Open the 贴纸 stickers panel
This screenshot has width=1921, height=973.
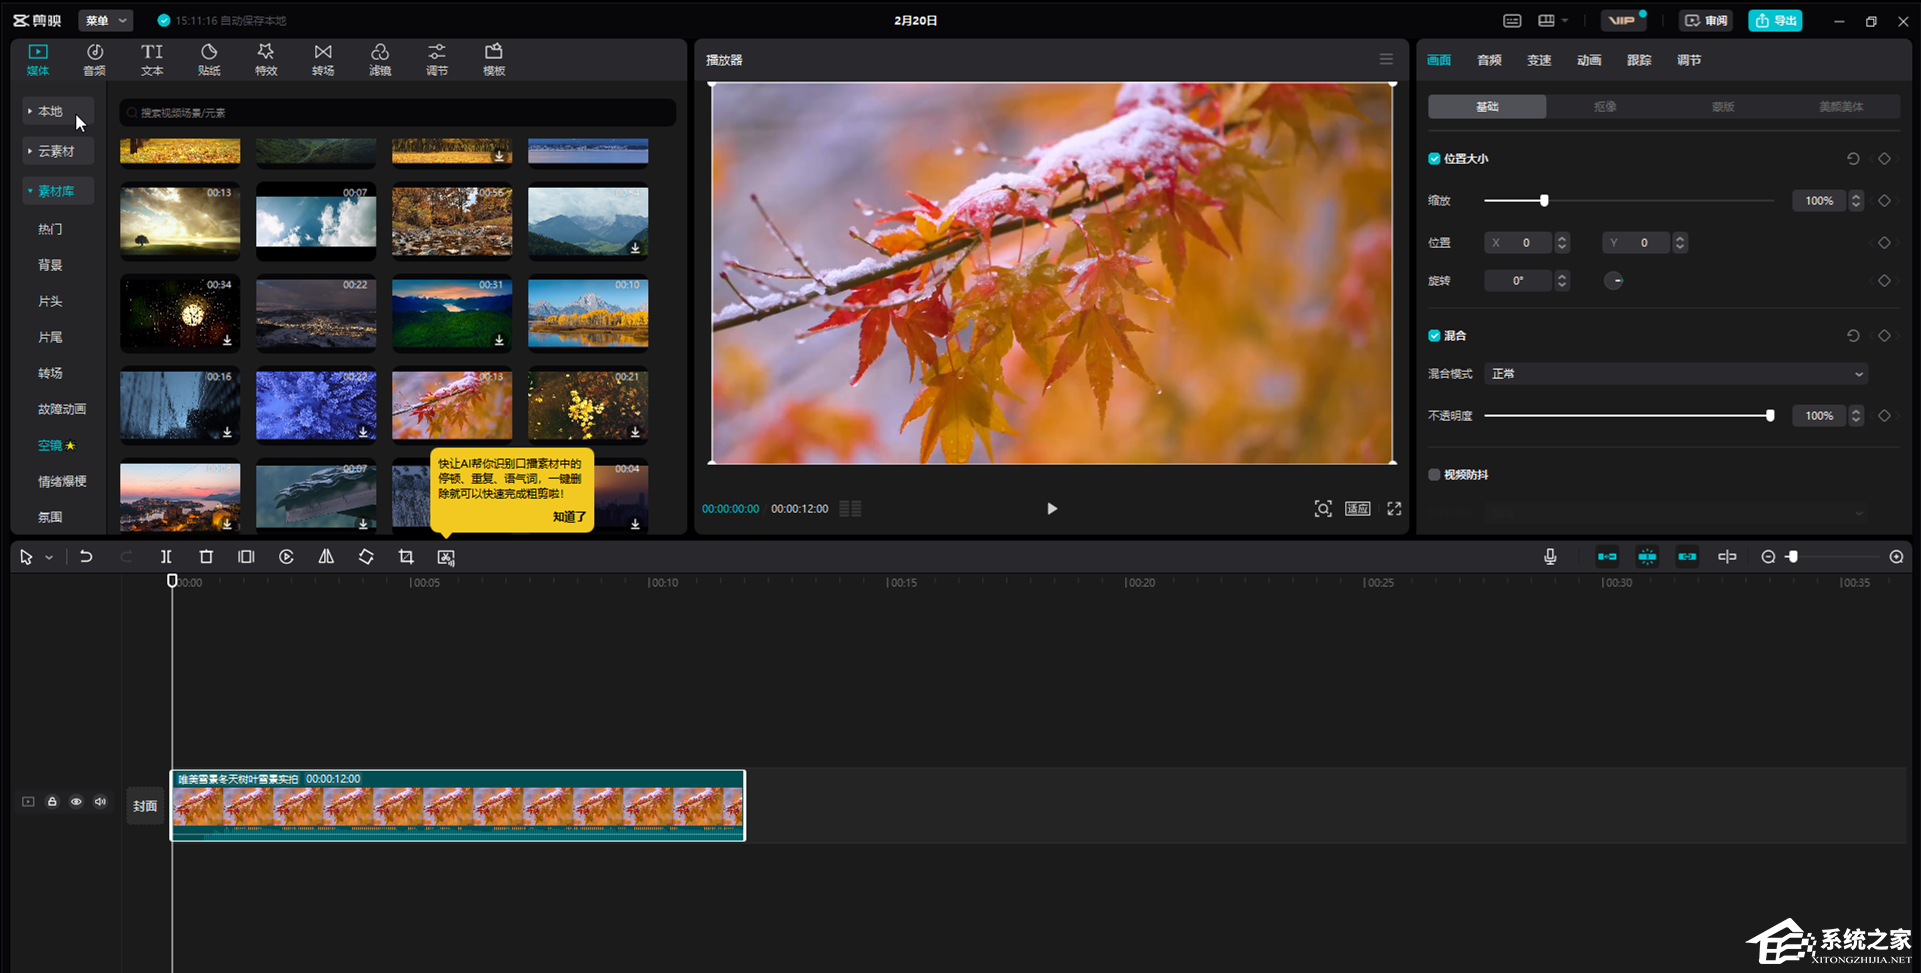[x=209, y=59]
